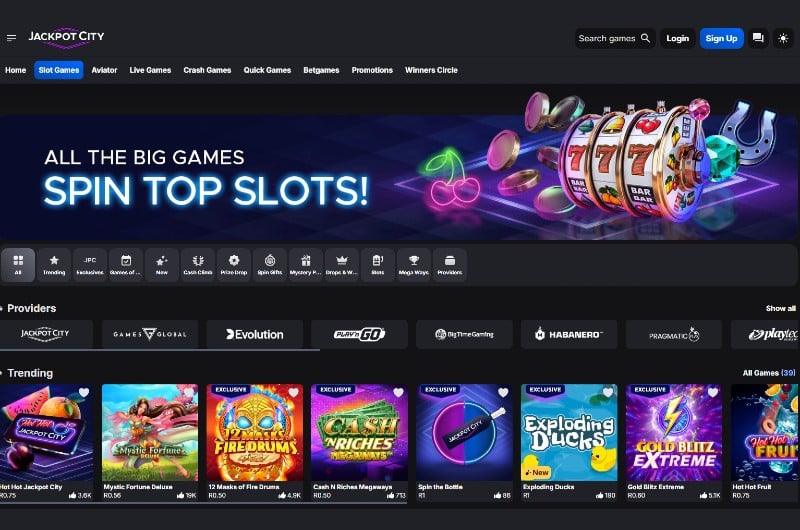The height and width of the screenshot is (530, 800).
Task: Click the search magnifier icon
Action: click(645, 38)
